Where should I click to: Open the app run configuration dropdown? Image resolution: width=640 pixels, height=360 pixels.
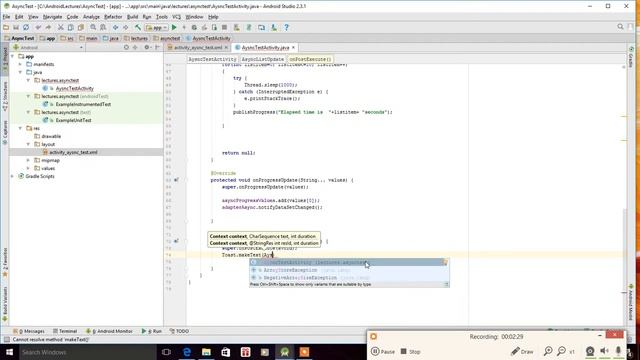point(156,27)
